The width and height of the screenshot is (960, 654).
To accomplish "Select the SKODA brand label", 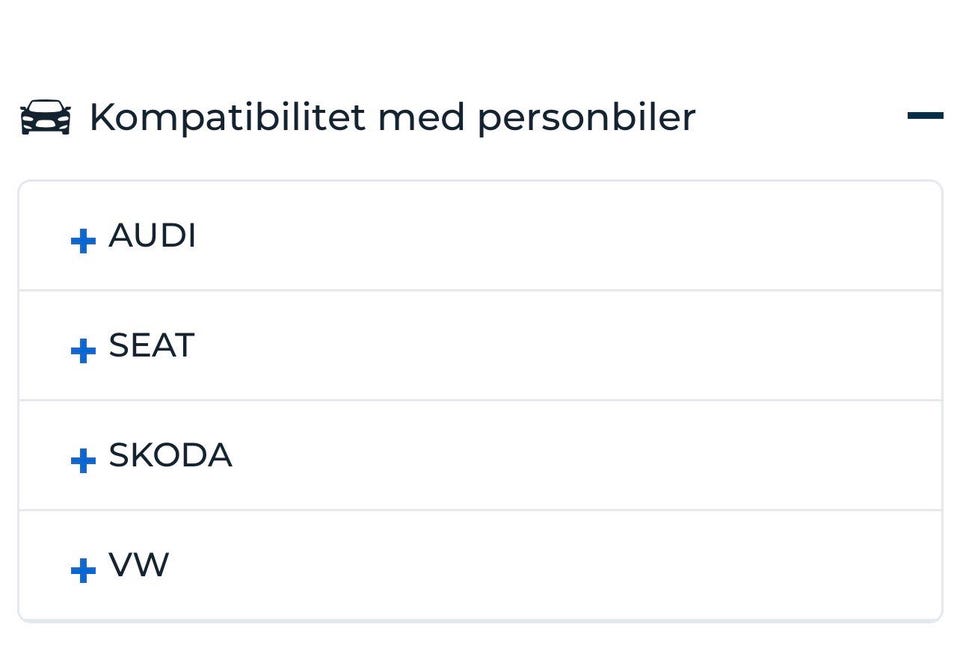I will pos(170,456).
